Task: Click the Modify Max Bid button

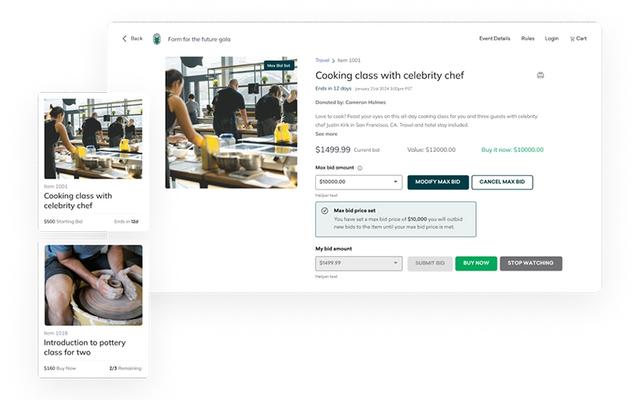Action: (x=438, y=183)
